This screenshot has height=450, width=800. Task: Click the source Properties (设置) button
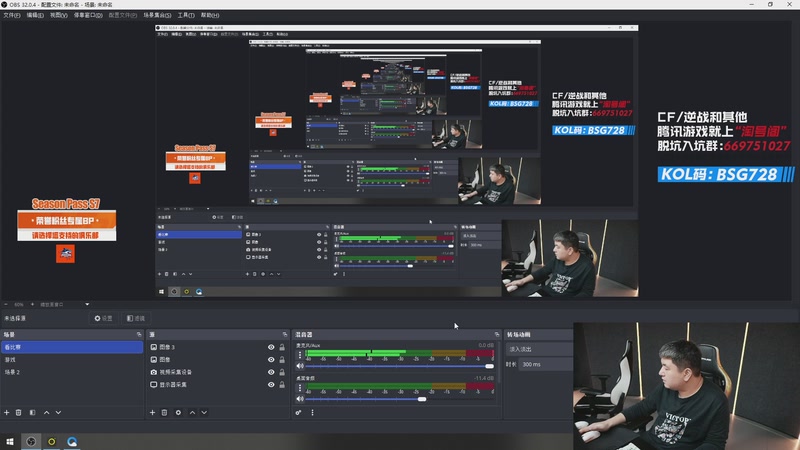104,318
